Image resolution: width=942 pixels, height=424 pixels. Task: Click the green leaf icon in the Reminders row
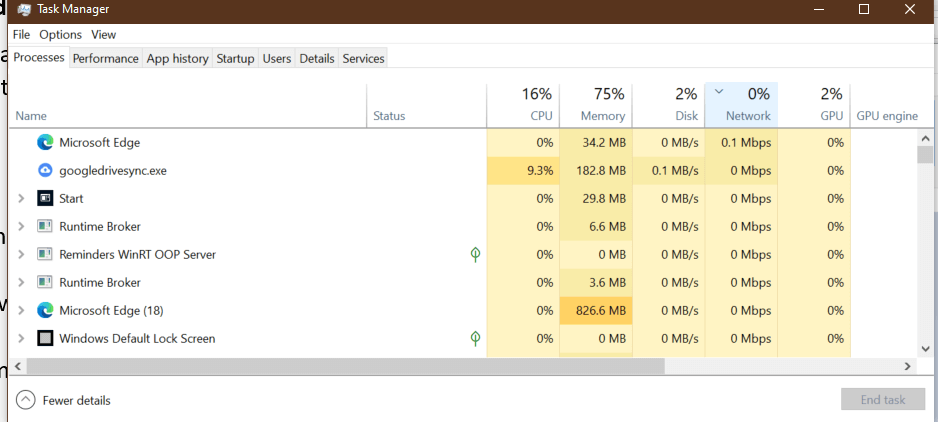pos(476,255)
